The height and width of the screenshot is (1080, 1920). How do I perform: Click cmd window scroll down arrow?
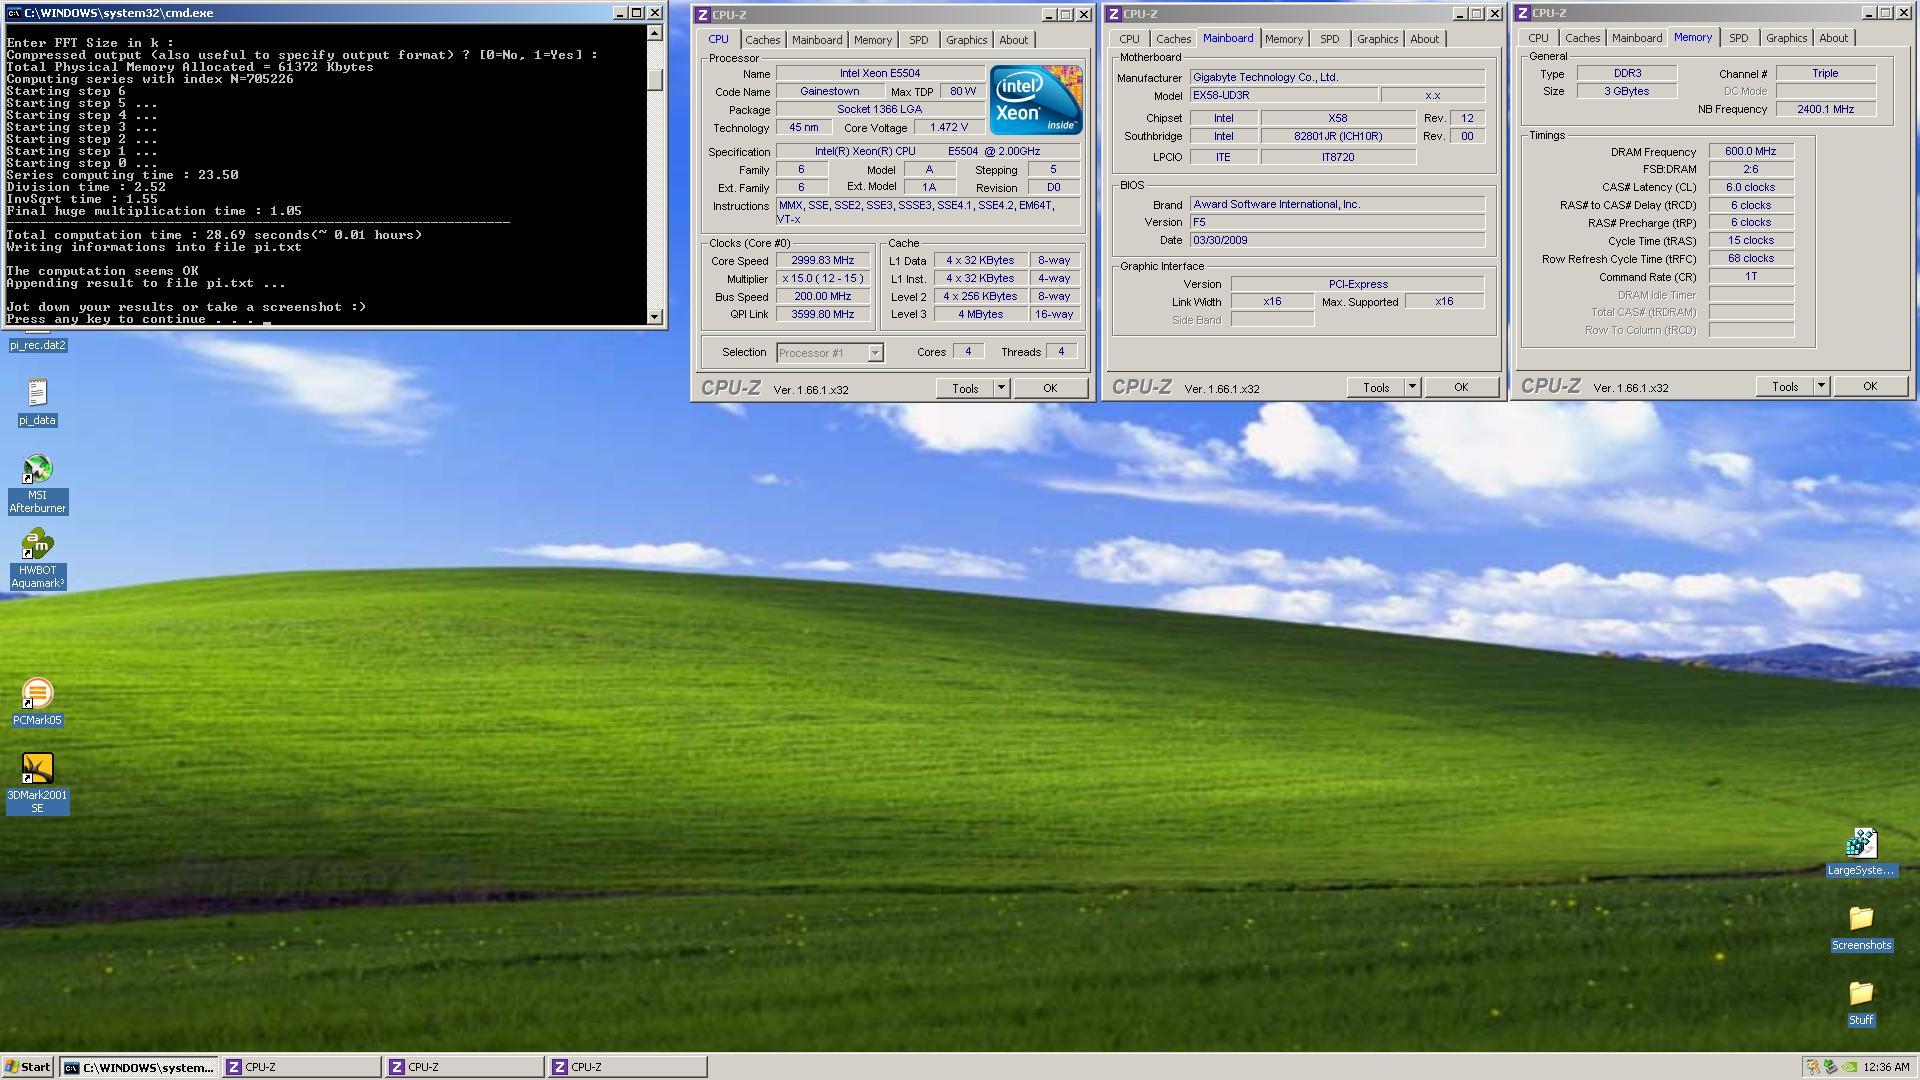(655, 317)
